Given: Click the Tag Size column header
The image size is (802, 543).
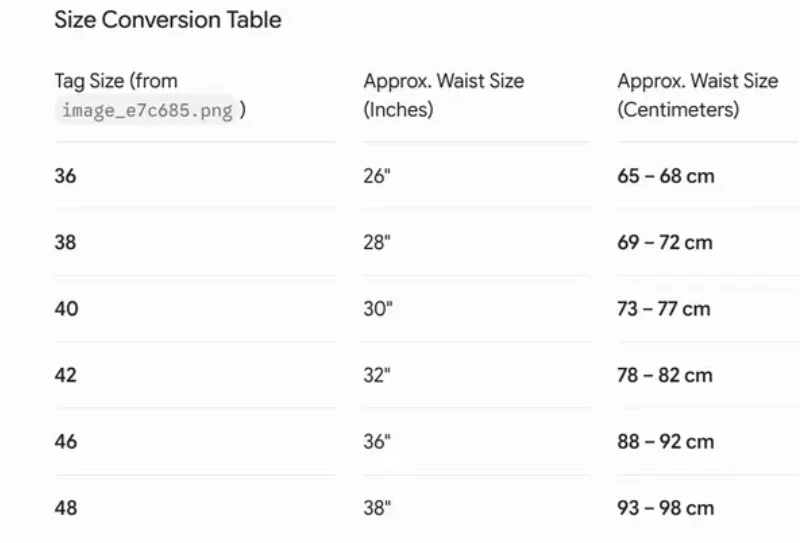Looking at the screenshot, I should click(150, 96).
